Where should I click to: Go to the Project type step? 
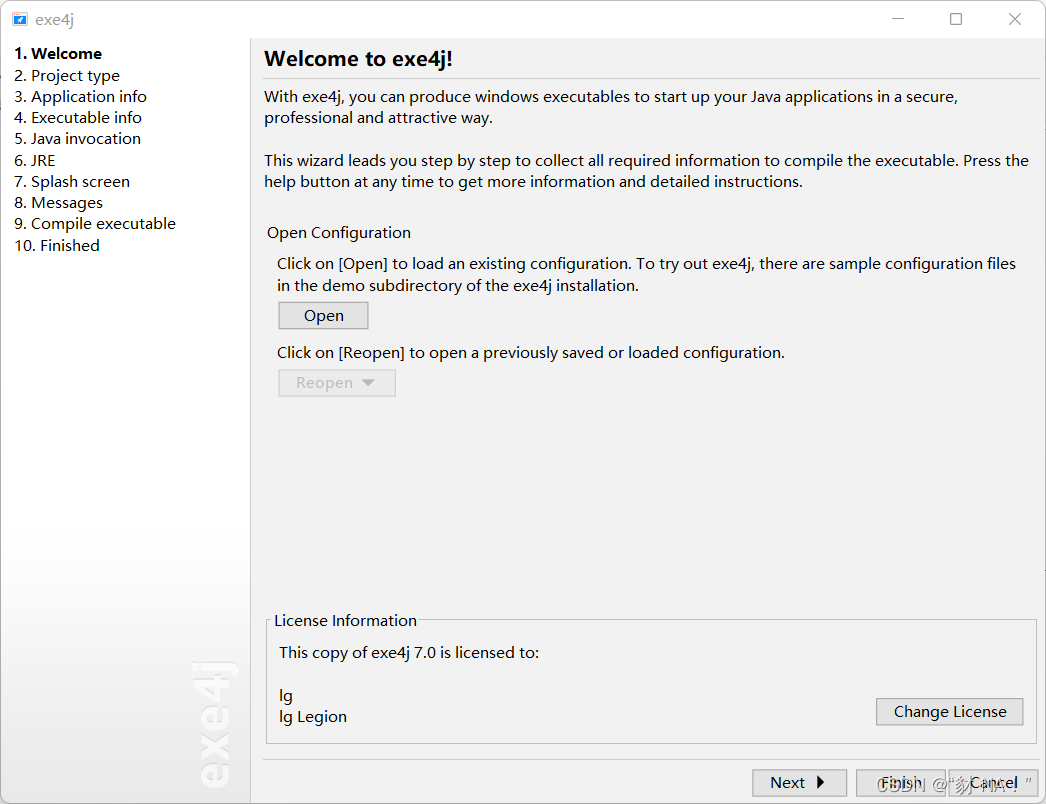67,75
